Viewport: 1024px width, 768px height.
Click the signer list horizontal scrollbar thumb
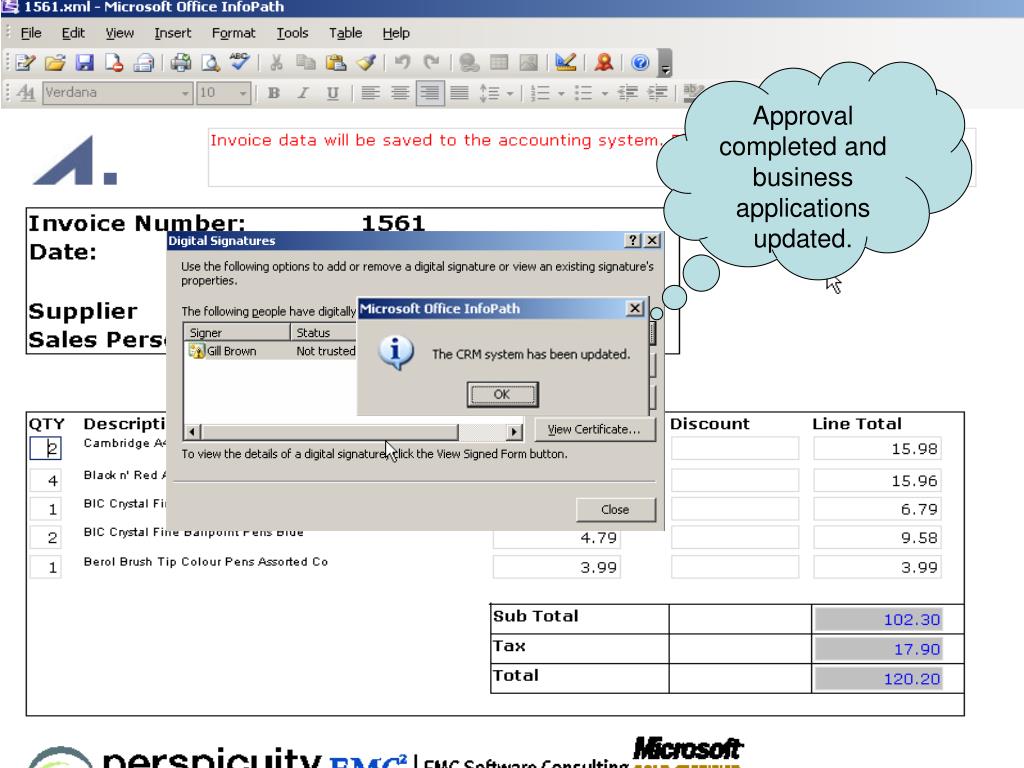click(x=329, y=432)
